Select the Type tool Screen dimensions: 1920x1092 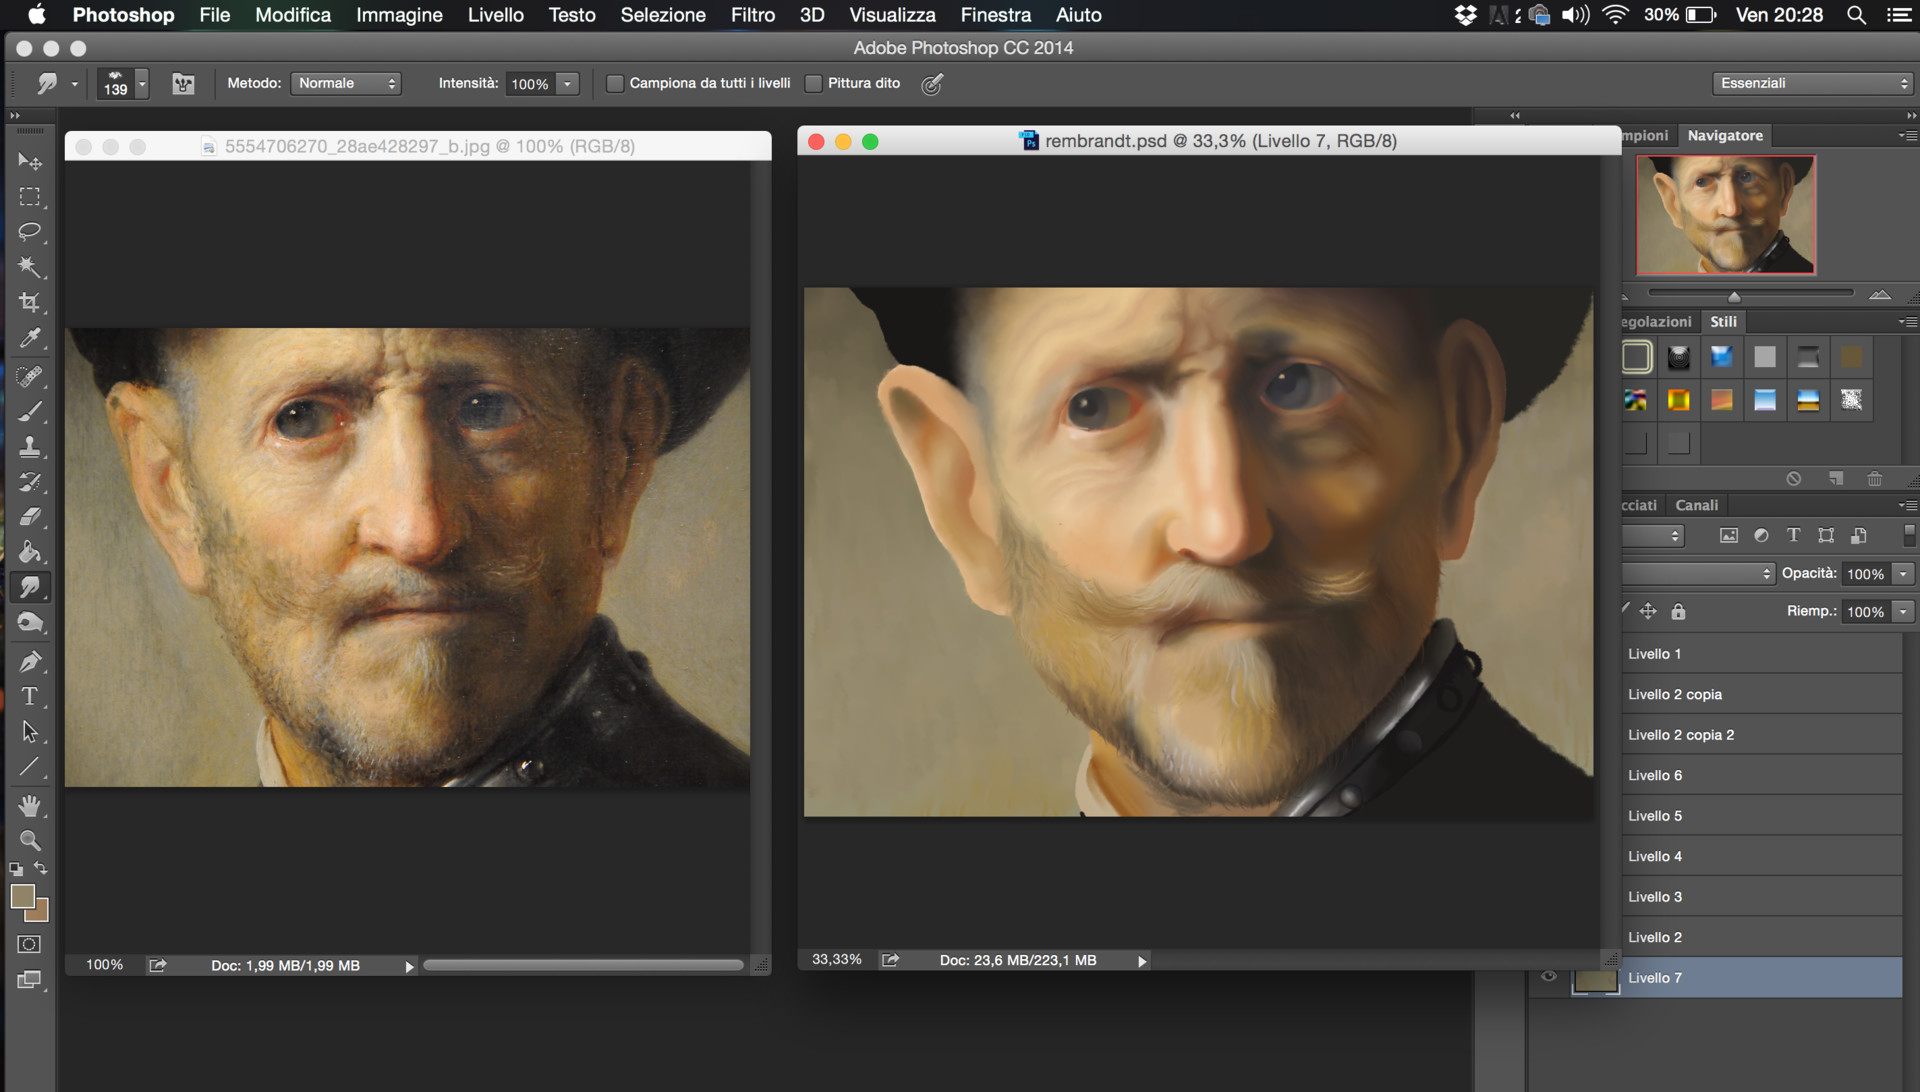click(x=30, y=696)
